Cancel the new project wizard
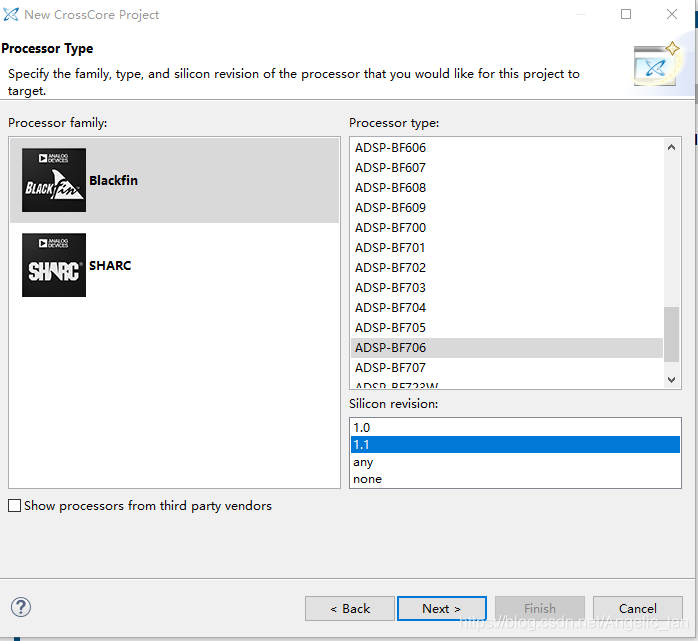Image resolution: width=698 pixels, height=641 pixels. pos(638,609)
